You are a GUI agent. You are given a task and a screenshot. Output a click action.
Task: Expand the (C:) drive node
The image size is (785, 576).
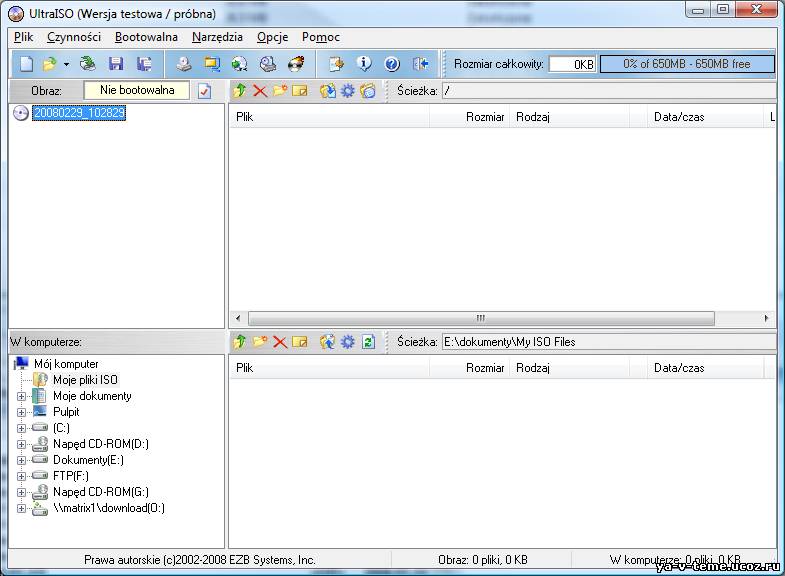tap(21, 428)
